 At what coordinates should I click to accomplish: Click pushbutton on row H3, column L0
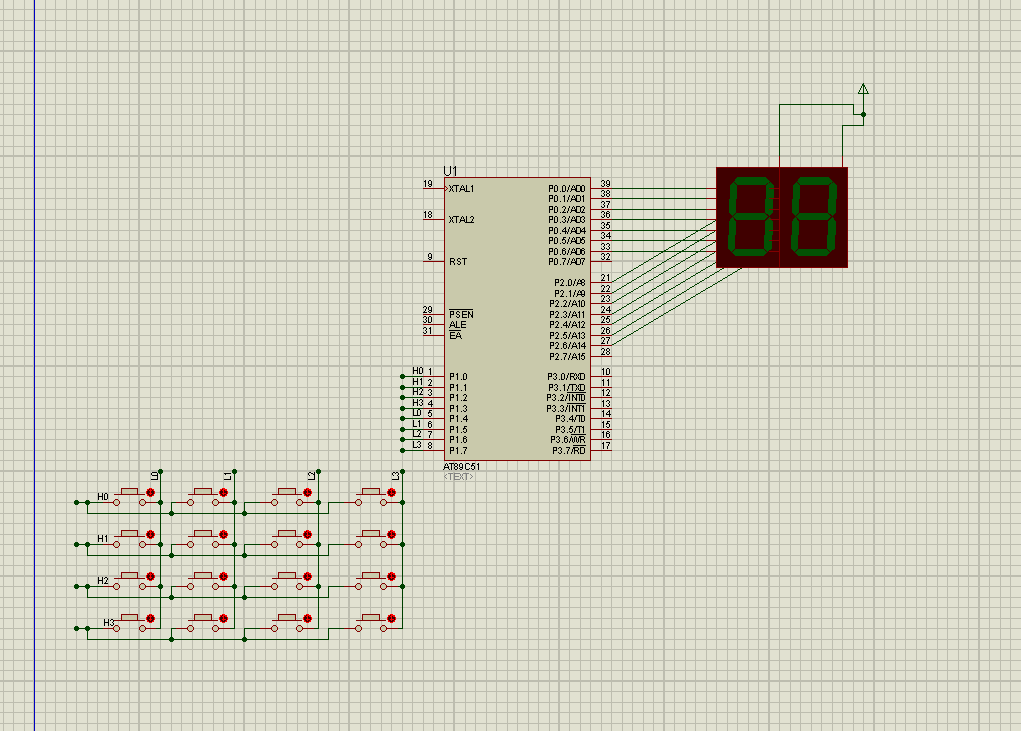pyautogui.click(x=130, y=622)
